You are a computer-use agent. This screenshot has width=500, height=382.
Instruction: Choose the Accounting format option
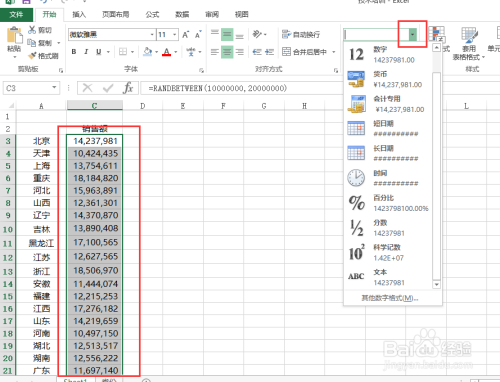[x=388, y=104]
